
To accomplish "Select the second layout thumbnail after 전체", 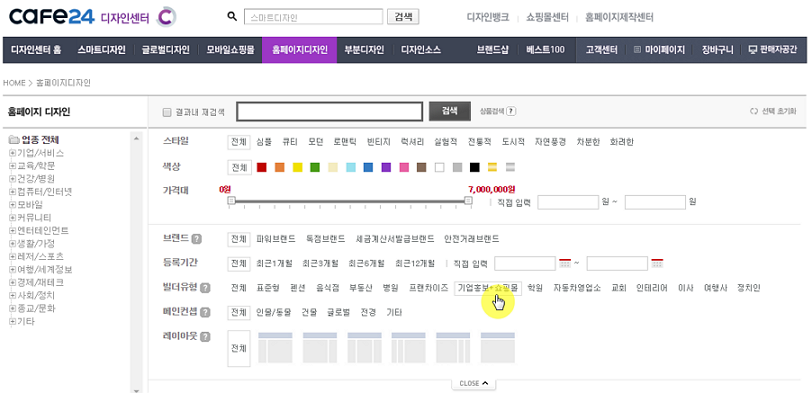I will tap(320, 347).
